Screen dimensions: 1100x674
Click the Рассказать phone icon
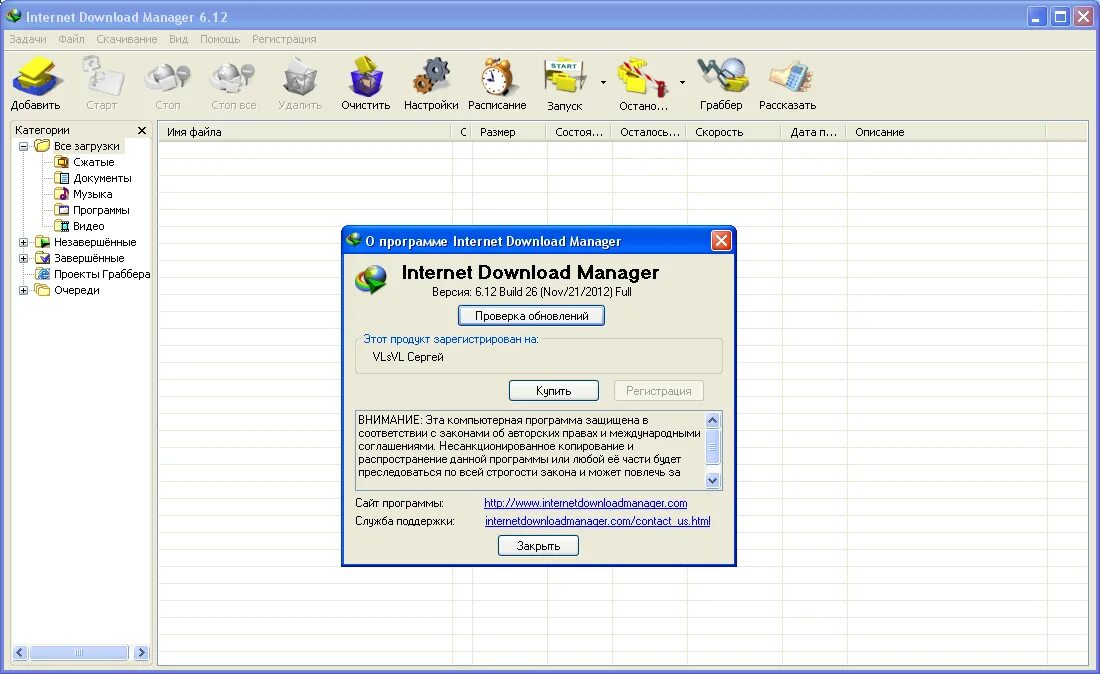pyautogui.click(x=789, y=76)
